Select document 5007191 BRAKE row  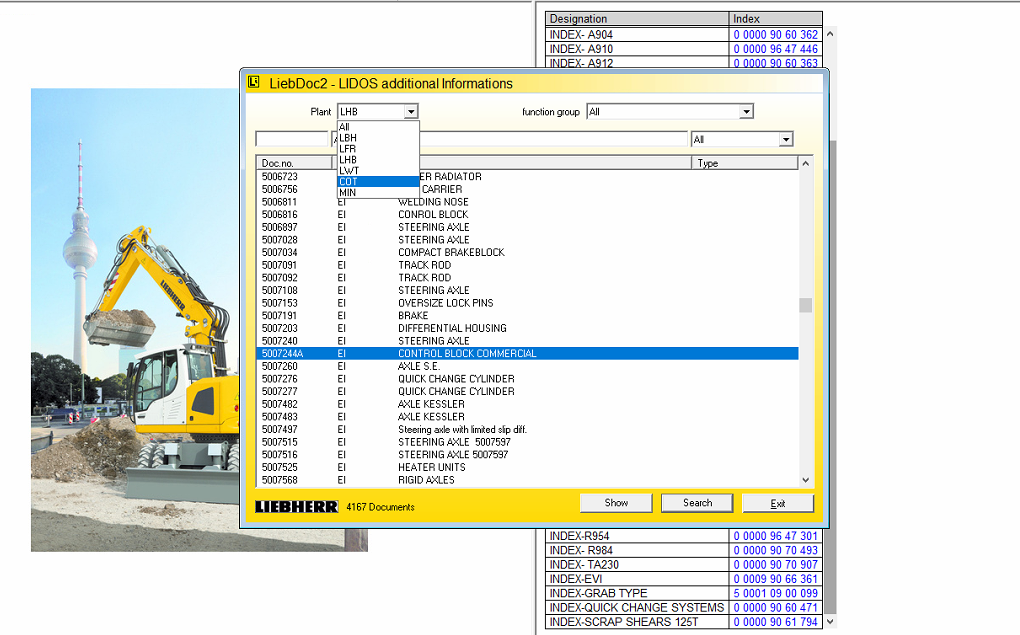pyautogui.click(x=400, y=315)
